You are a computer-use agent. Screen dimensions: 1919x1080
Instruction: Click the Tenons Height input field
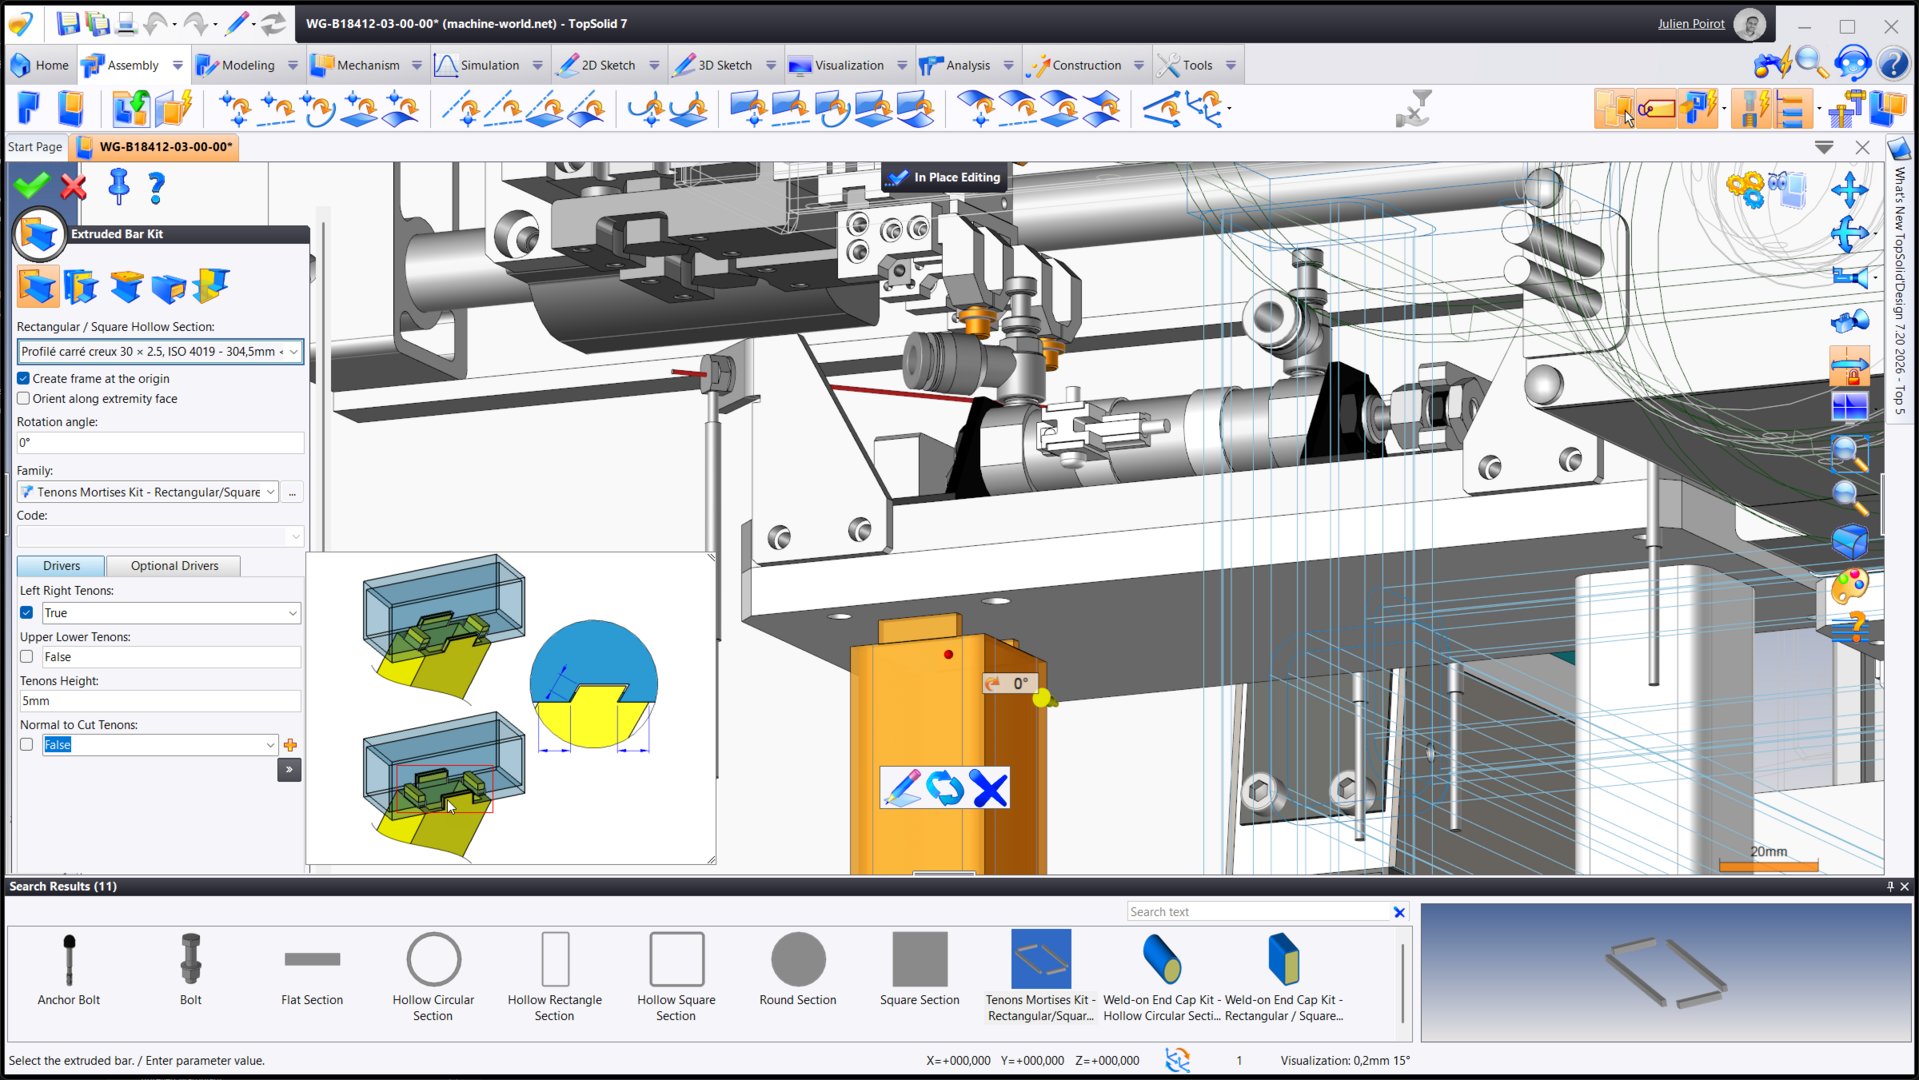(159, 701)
